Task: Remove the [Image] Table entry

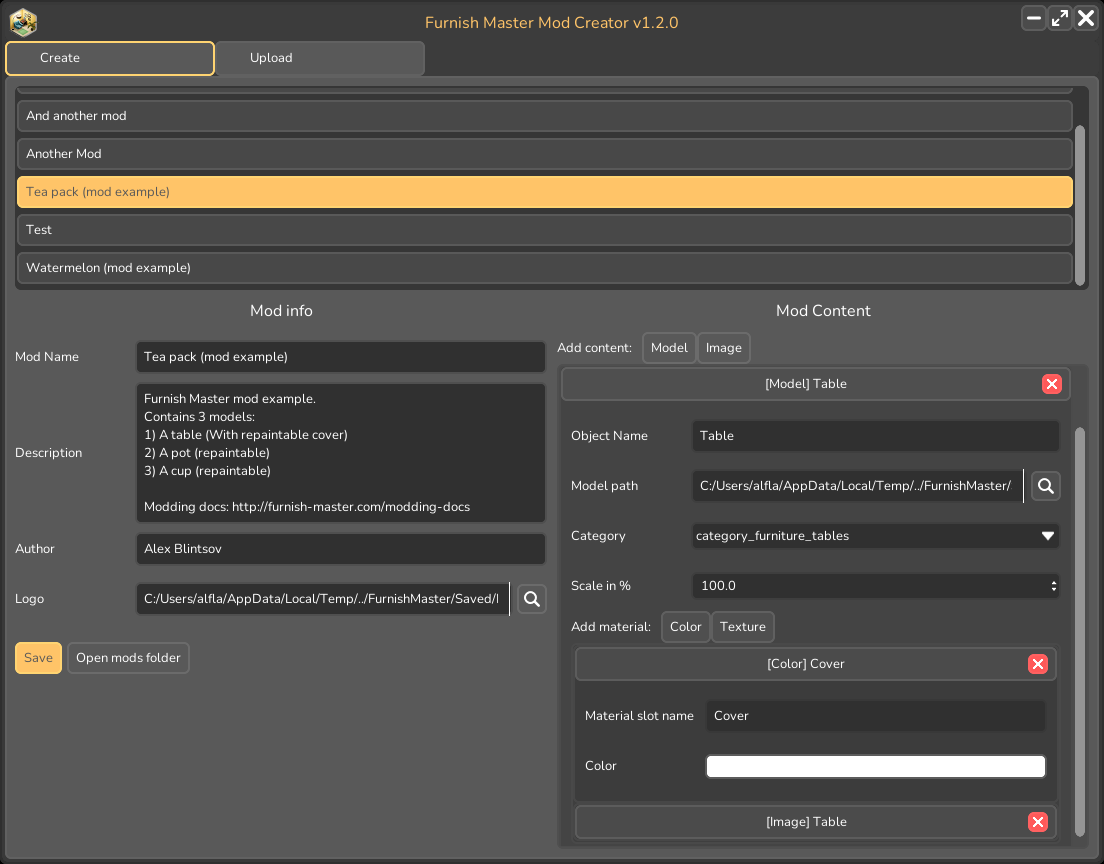Action: (x=1037, y=822)
